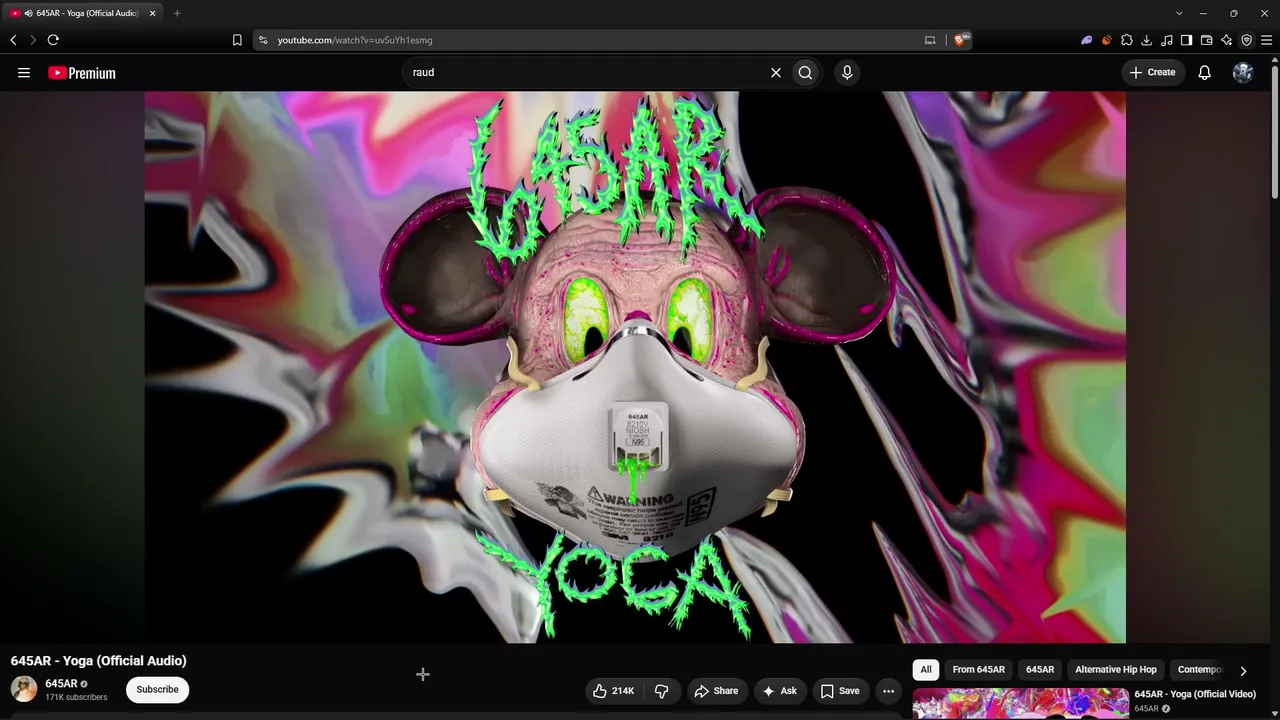This screenshot has height=720, width=1280.
Task: Focus the YouTube search field containing raud
Action: pyautogui.click(x=585, y=73)
